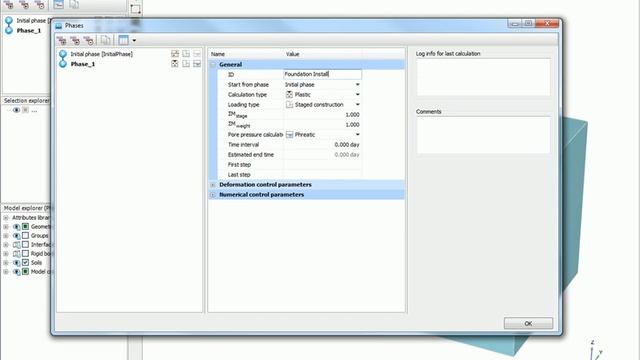
Task: Click the Selection explorer panel header
Action: click(27, 100)
